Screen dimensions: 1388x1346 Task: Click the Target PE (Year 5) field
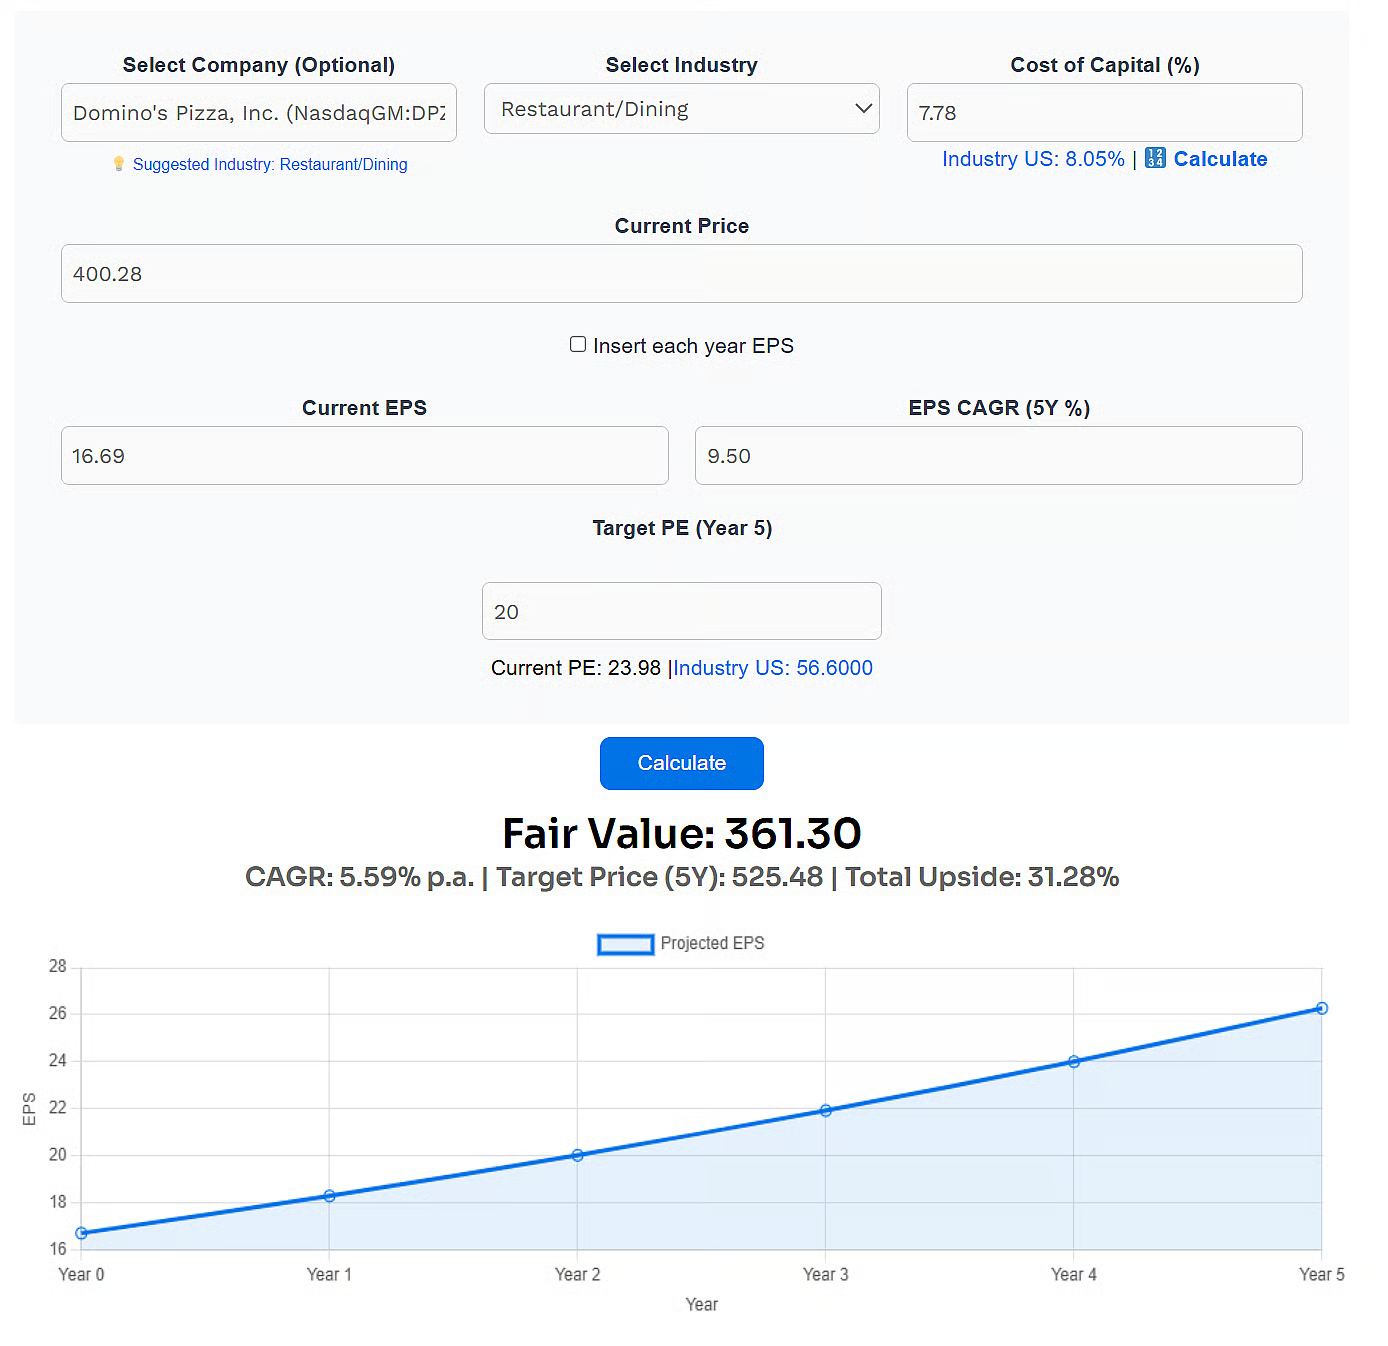(x=681, y=611)
